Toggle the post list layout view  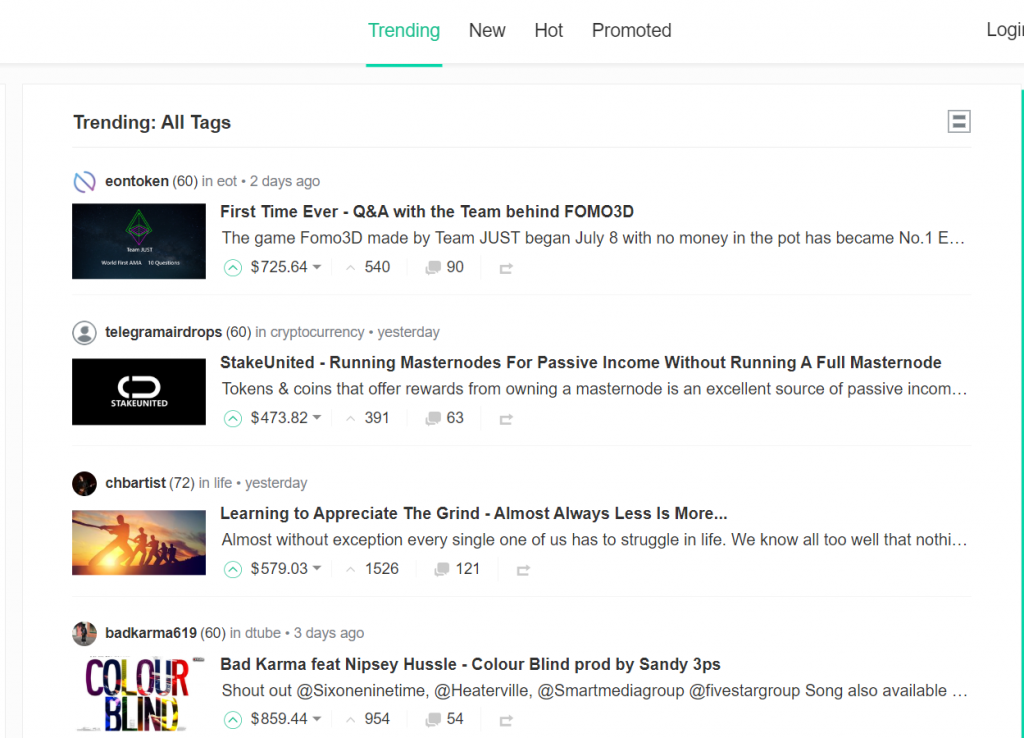959,121
